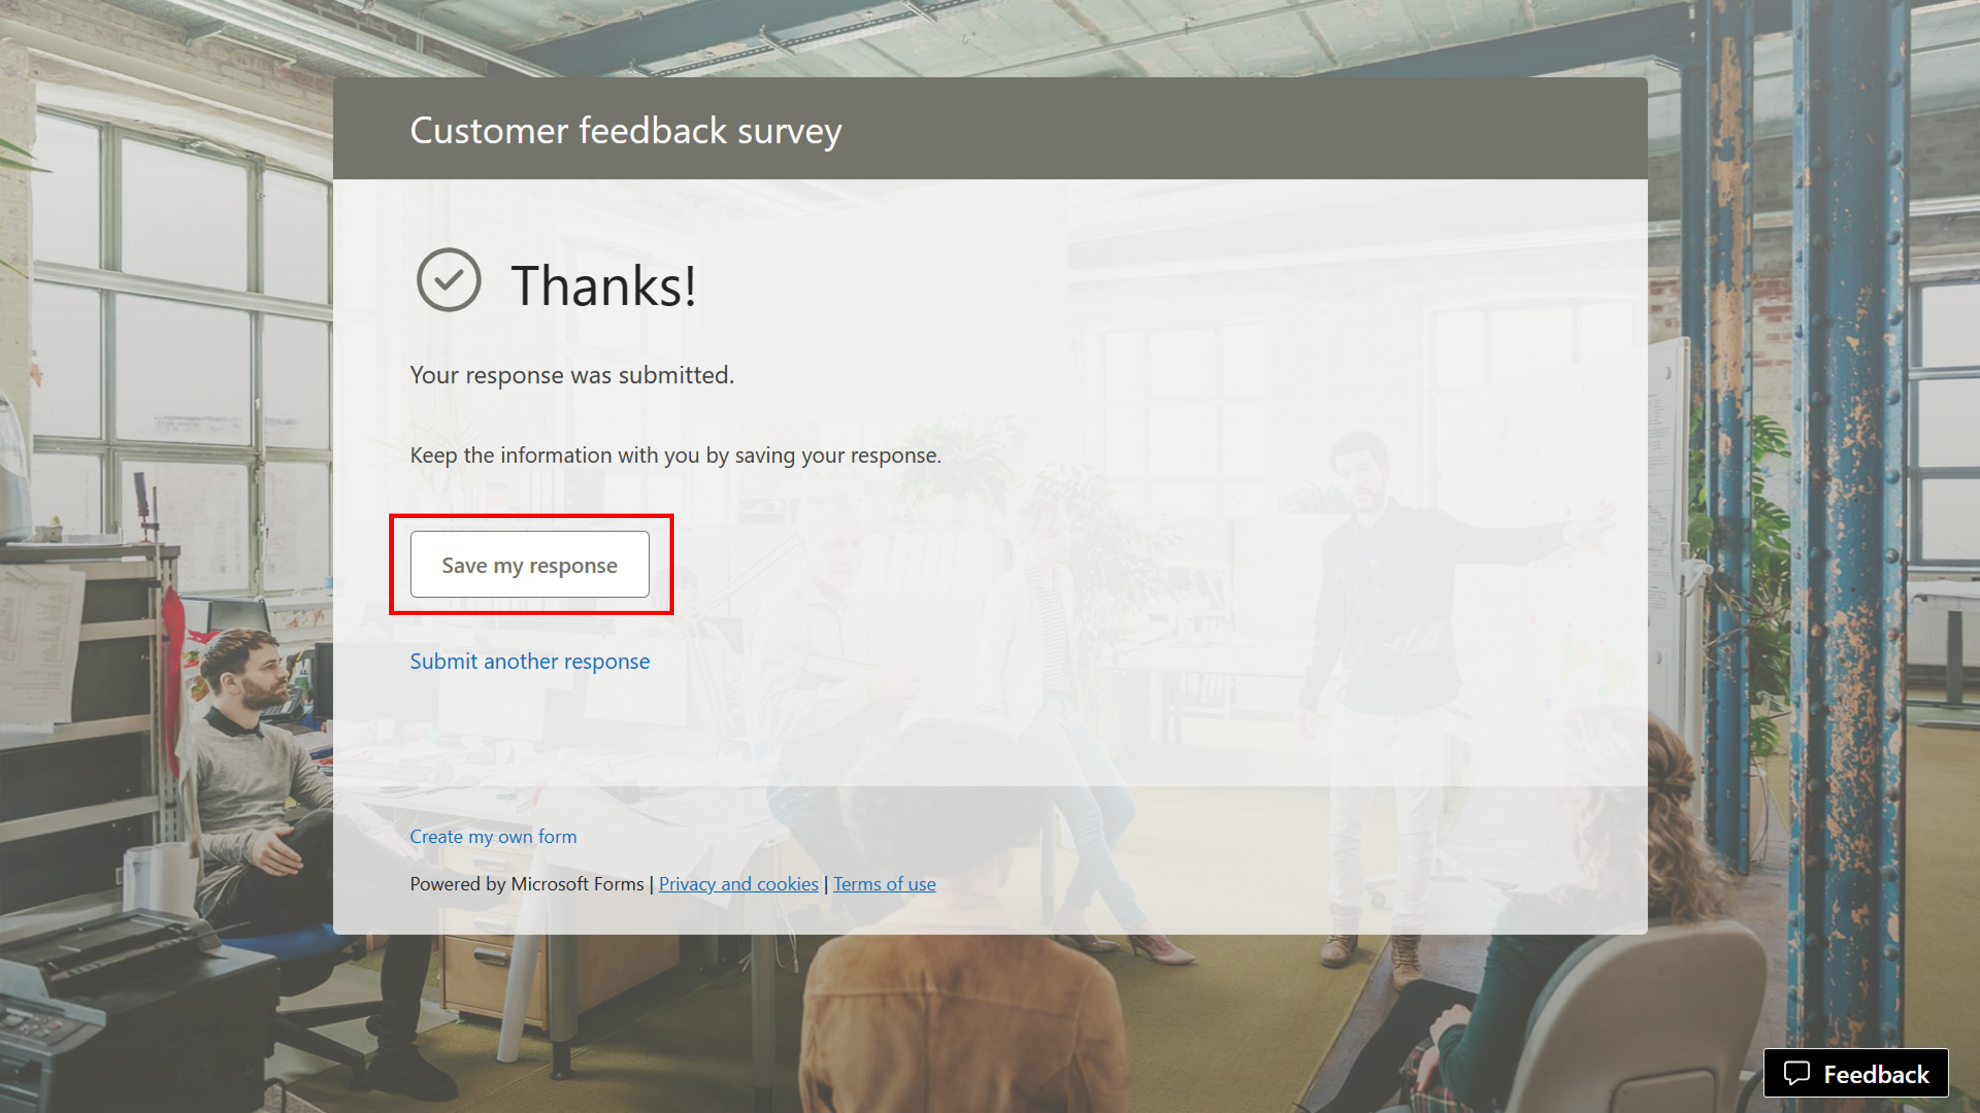The image size is (1980, 1113).
Task: Open the Privacy and cookies link
Action: tap(738, 884)
